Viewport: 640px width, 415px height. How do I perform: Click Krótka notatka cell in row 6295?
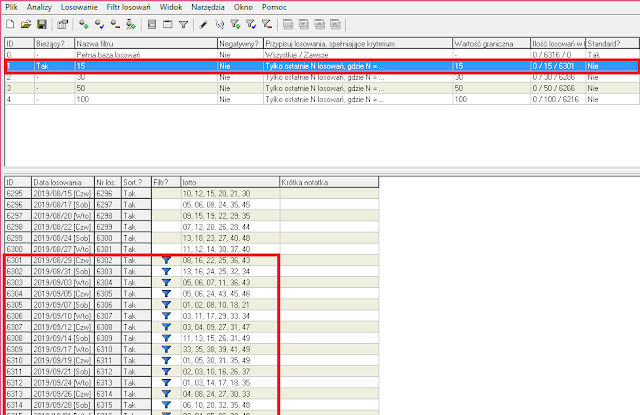(x=329, y=193)
